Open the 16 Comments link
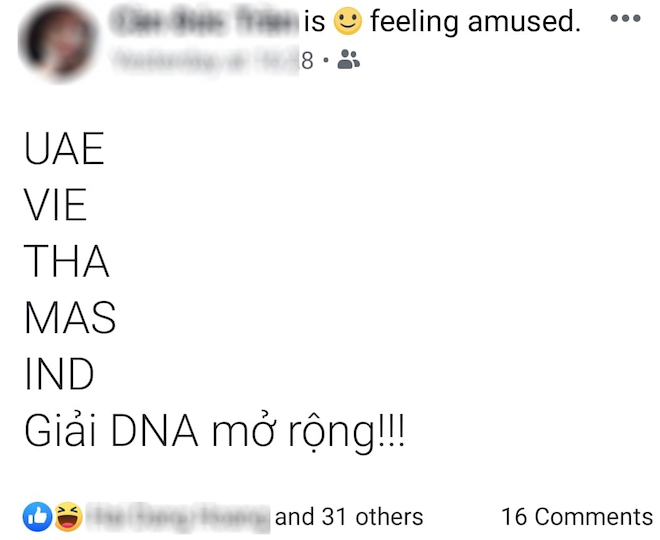This screenshot has height=540, width=660. pyautogui.click(x=576, y=517)
